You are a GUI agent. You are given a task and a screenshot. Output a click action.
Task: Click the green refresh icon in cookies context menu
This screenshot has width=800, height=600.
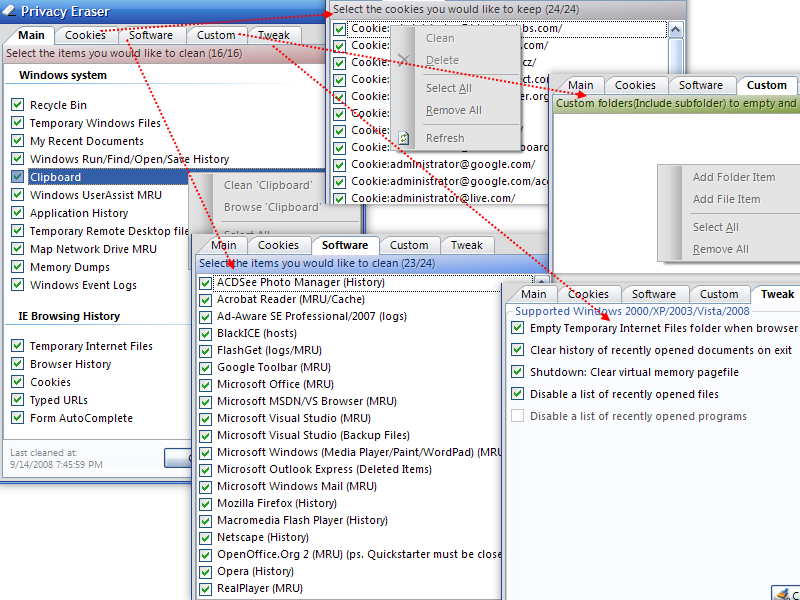tap(404, 138)
